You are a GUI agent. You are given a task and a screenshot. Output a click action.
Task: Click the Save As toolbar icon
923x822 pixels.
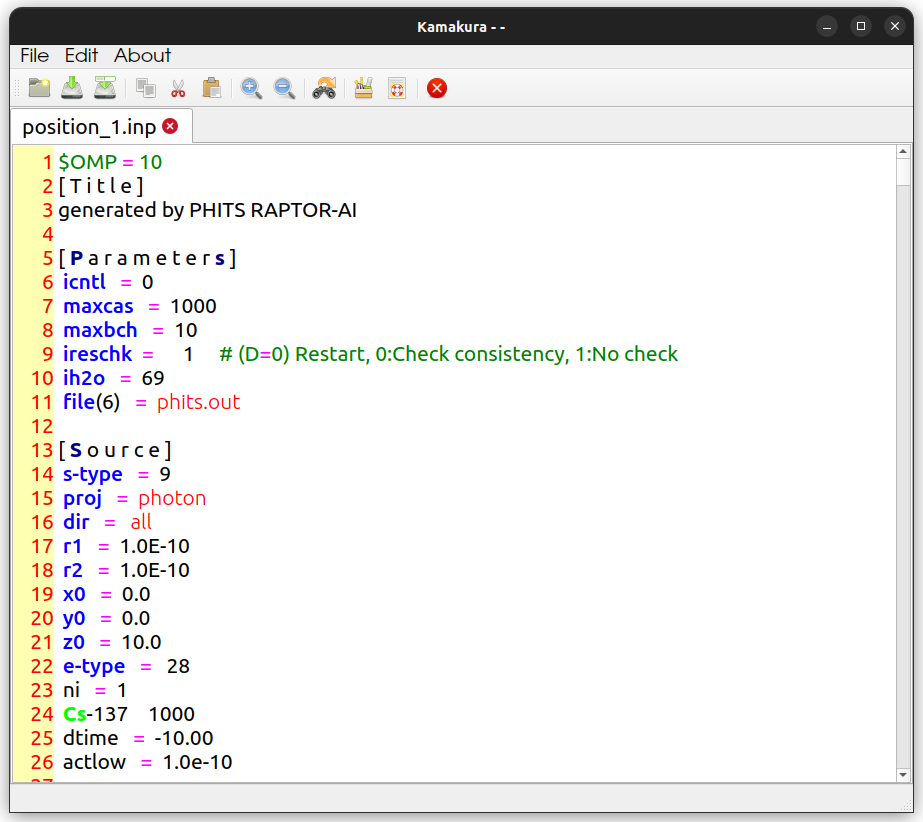pyautogui.click(x=105, y=88)
